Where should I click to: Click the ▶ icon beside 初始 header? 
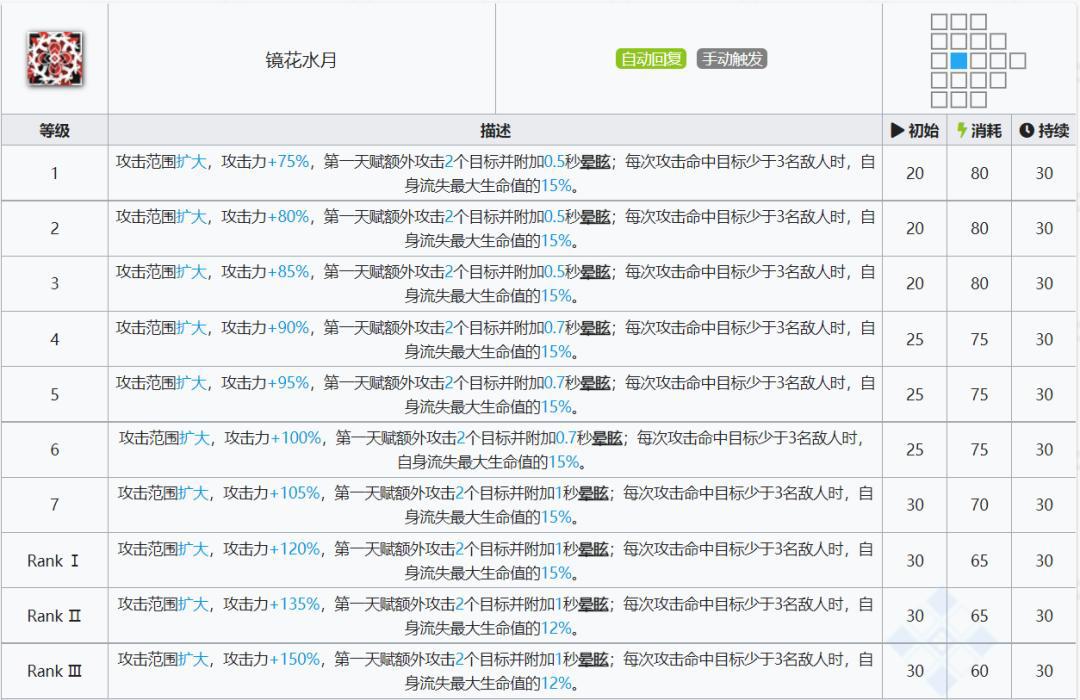(x=897, y=130)
